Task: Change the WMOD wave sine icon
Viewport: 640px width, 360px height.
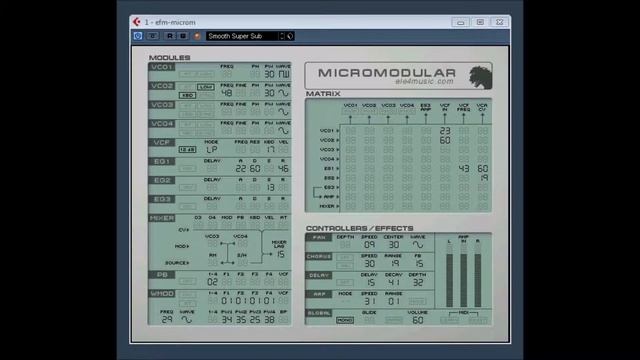Action: click(x=187, y=320)
